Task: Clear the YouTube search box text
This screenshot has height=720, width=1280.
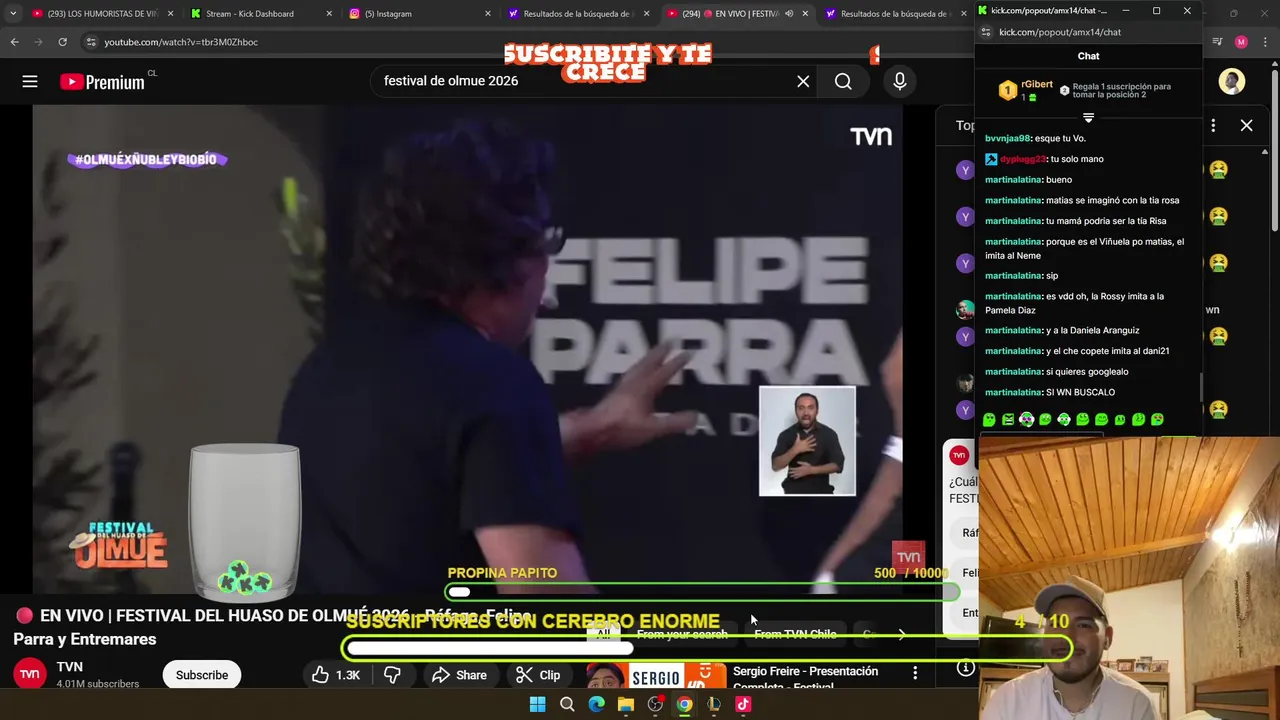Action: point(803,81)
